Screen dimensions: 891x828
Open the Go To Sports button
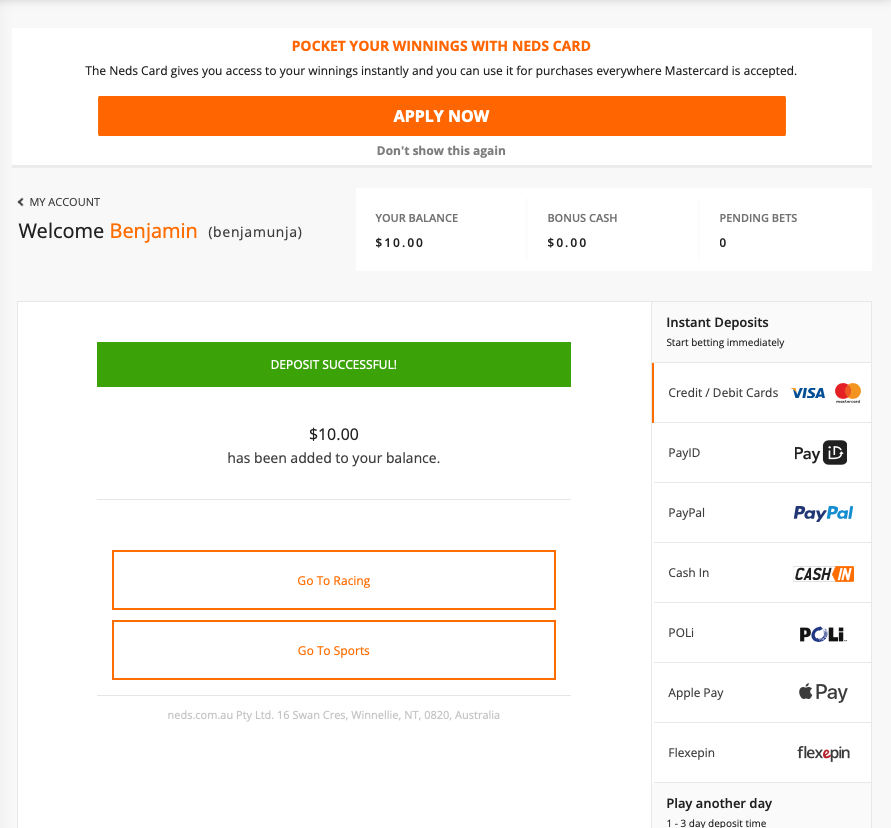334,650
